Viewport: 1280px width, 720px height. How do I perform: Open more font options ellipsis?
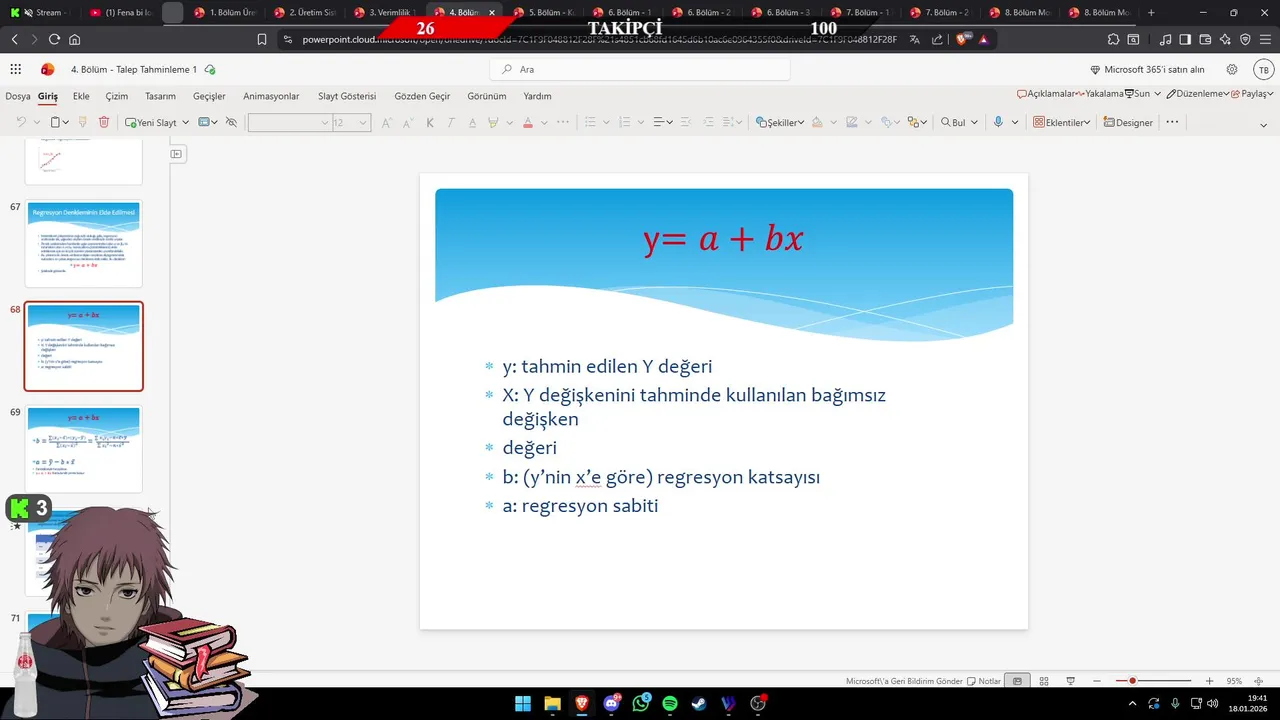(x=563, y=122)
